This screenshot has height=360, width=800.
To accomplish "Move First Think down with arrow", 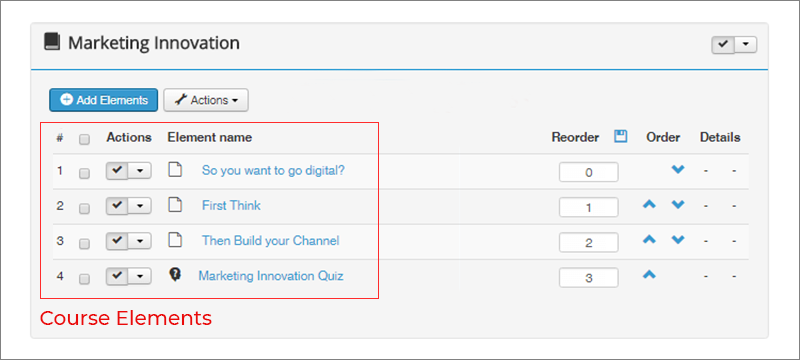I will point(678,205).
